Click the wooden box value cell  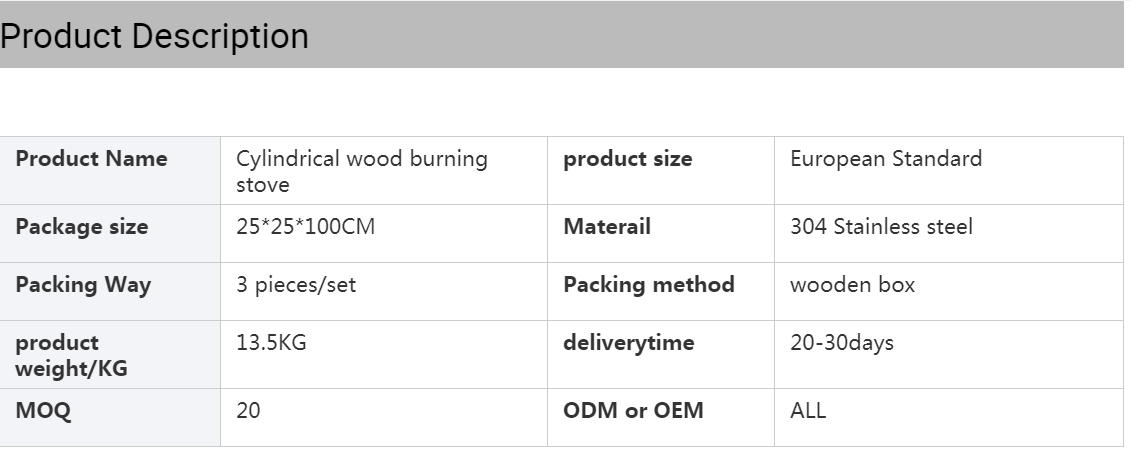click(x=949, y=292)
